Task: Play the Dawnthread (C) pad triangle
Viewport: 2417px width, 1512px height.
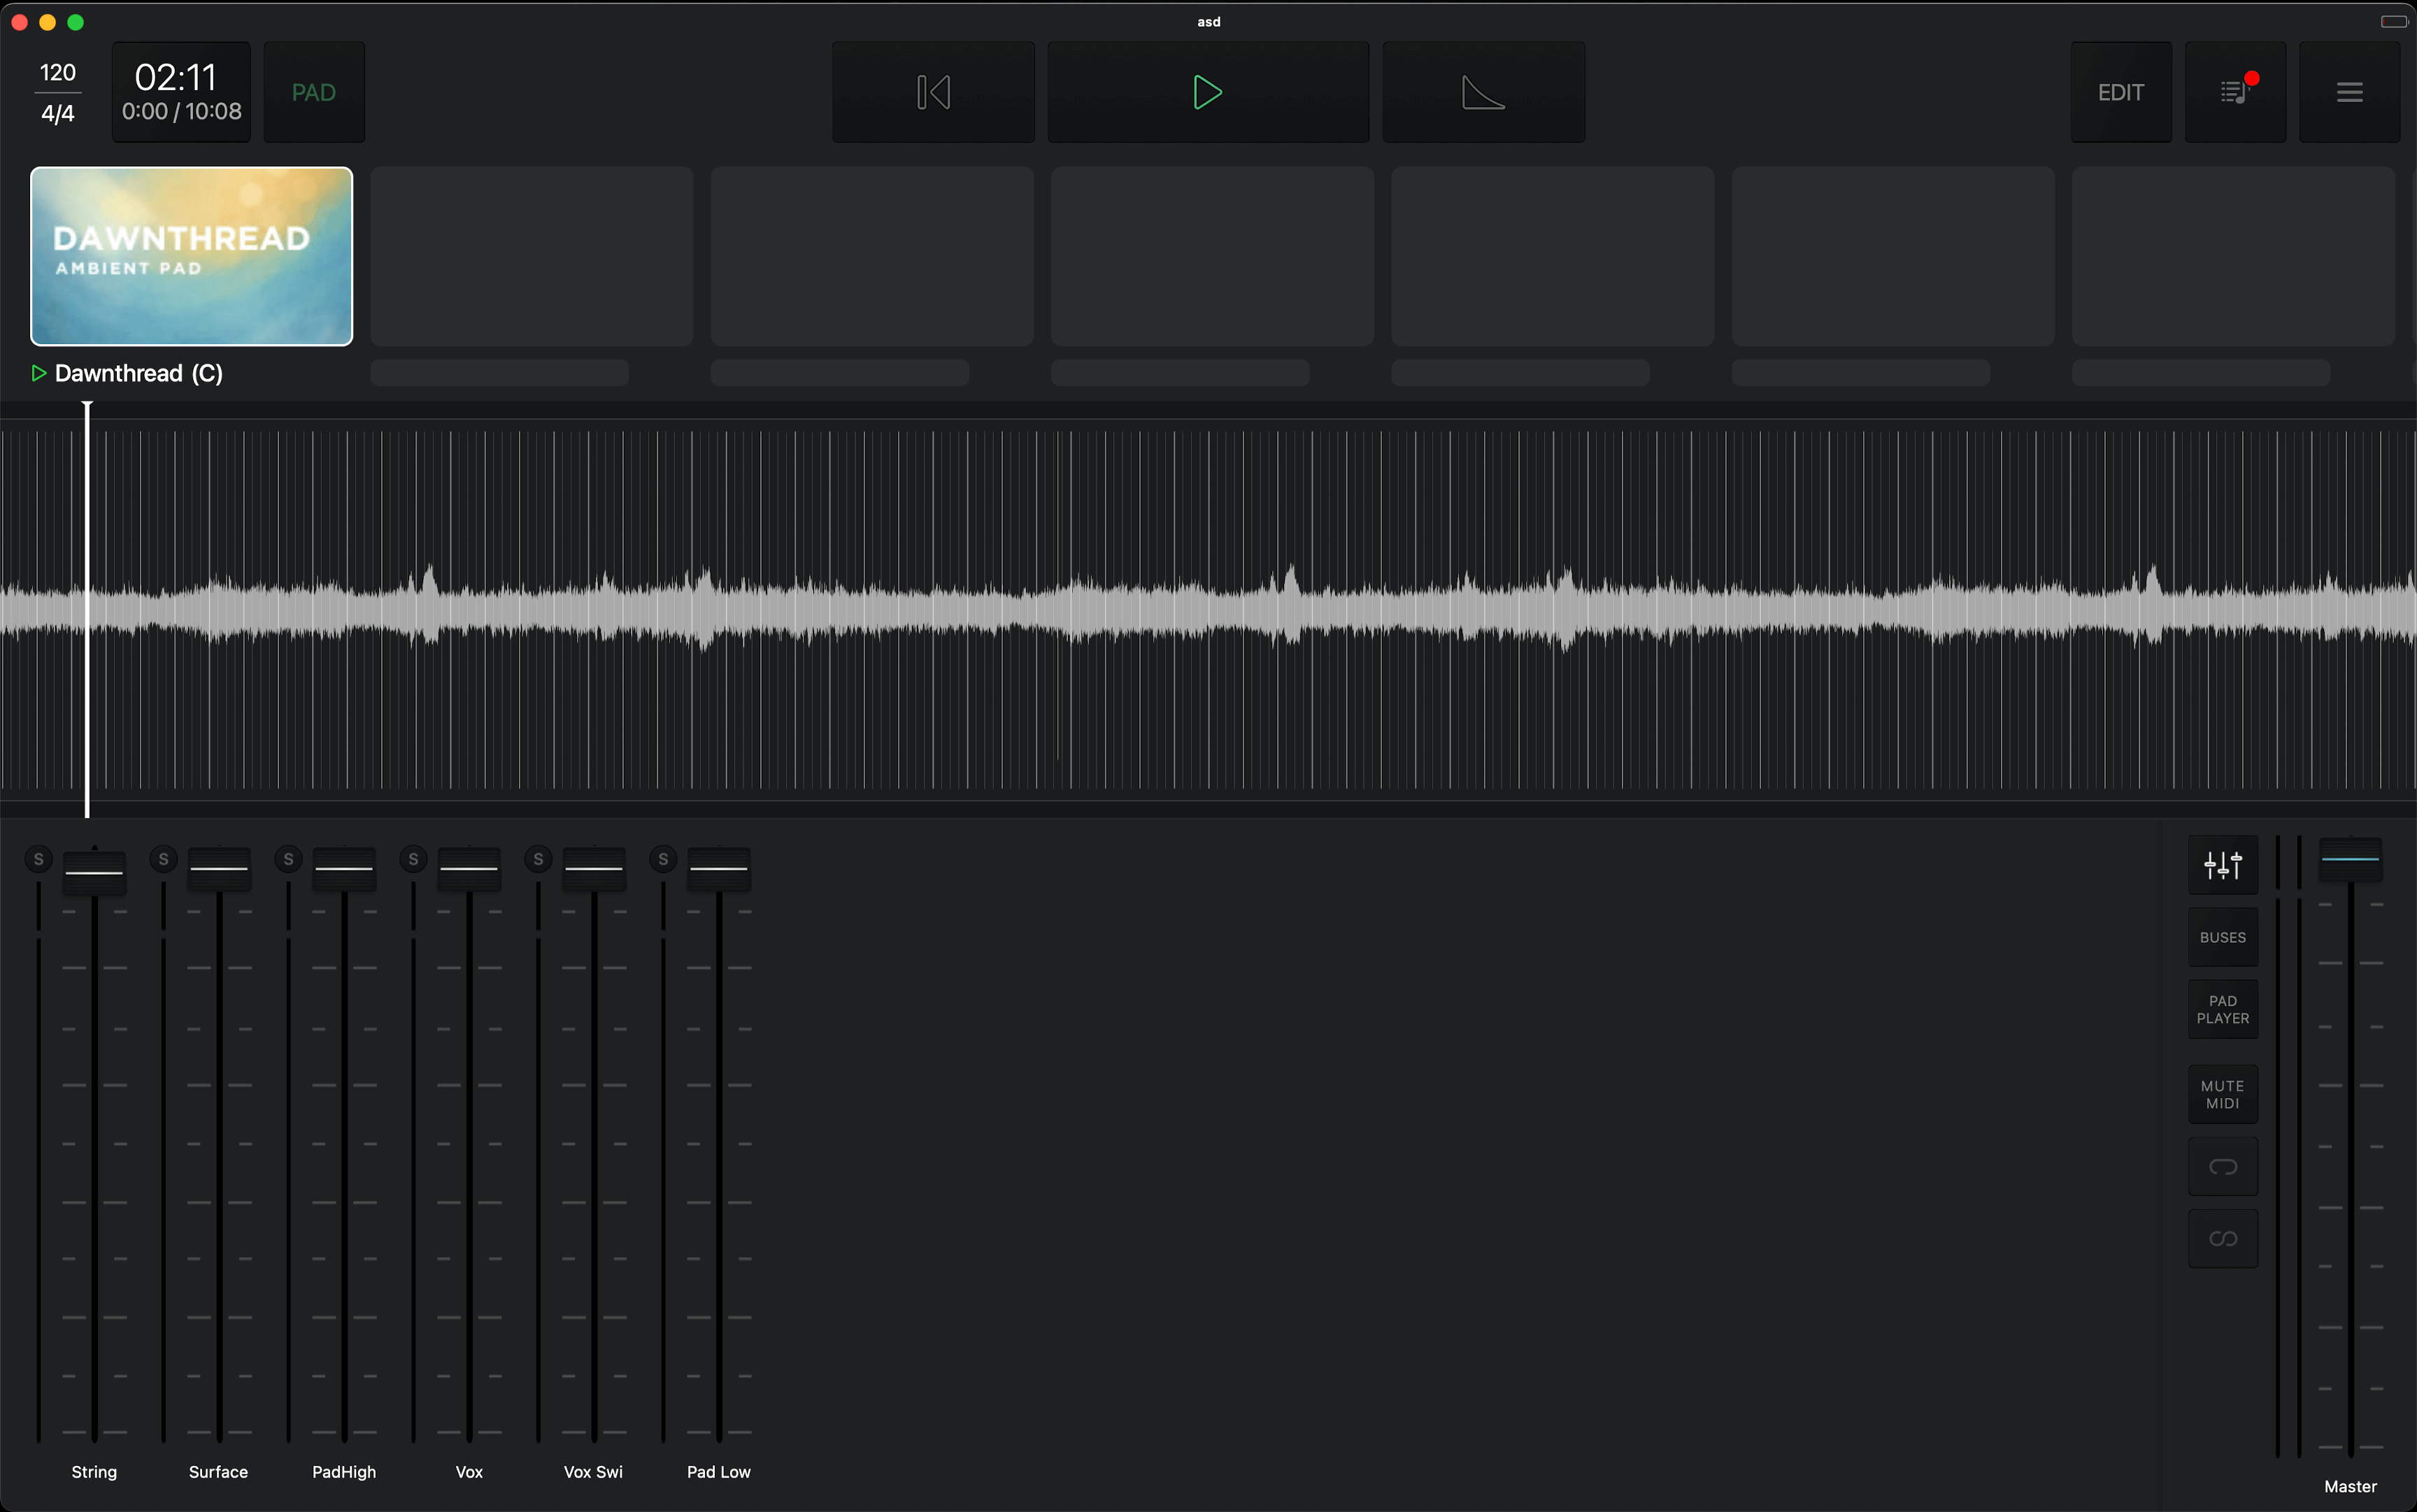Action: (39, 373)
